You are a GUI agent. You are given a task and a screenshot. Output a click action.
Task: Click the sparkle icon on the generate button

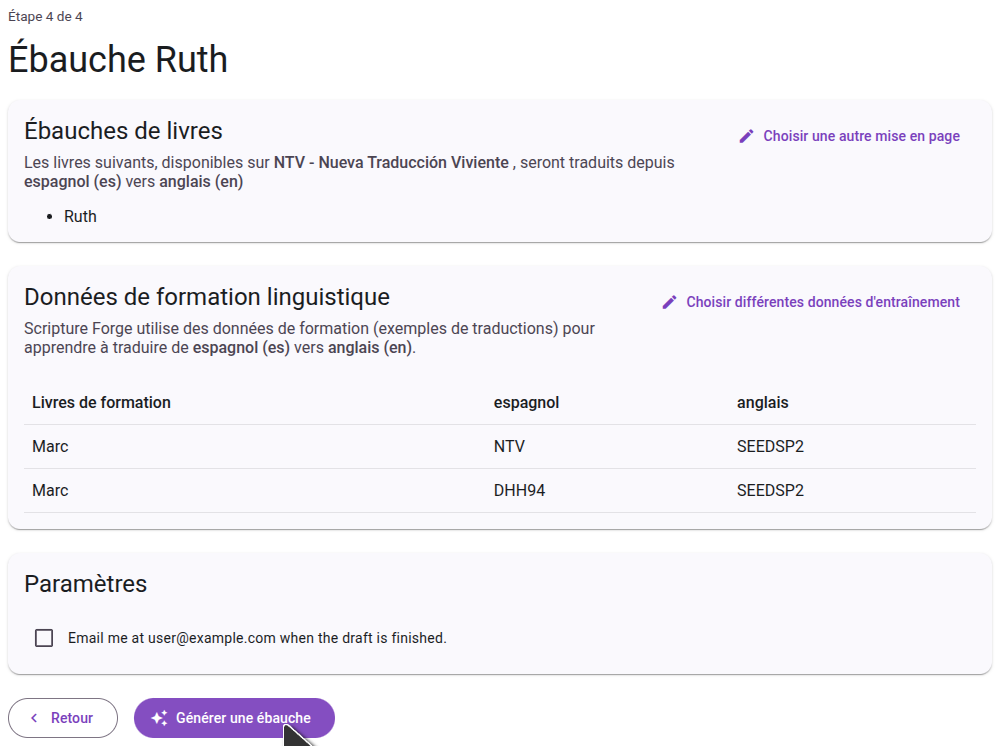pyautogui.click(x=159, y=718)
